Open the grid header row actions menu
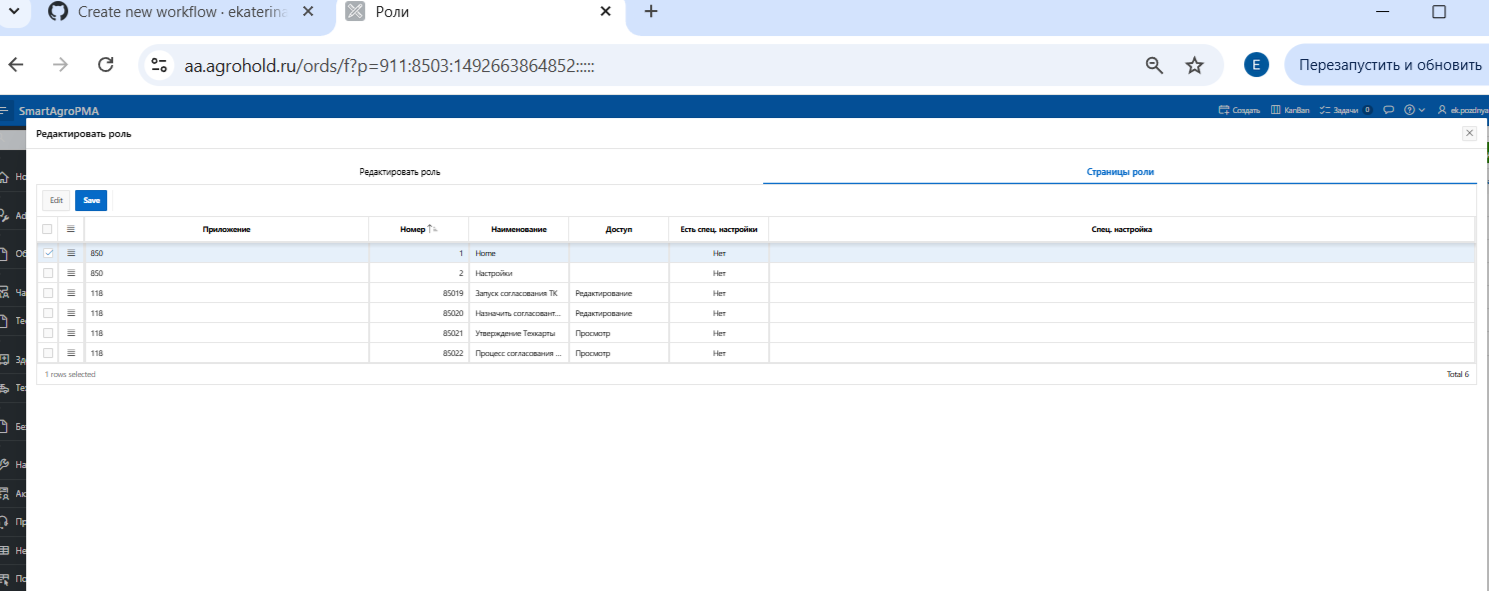Image resolution: width=1489 pixels, height=591 pixels. tap(71, 229)
